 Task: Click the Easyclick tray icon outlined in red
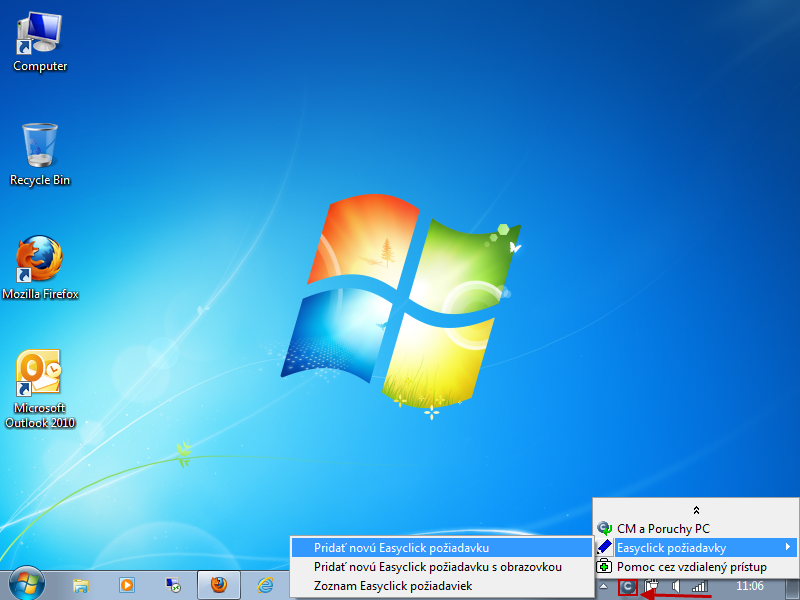click(628, 587)
